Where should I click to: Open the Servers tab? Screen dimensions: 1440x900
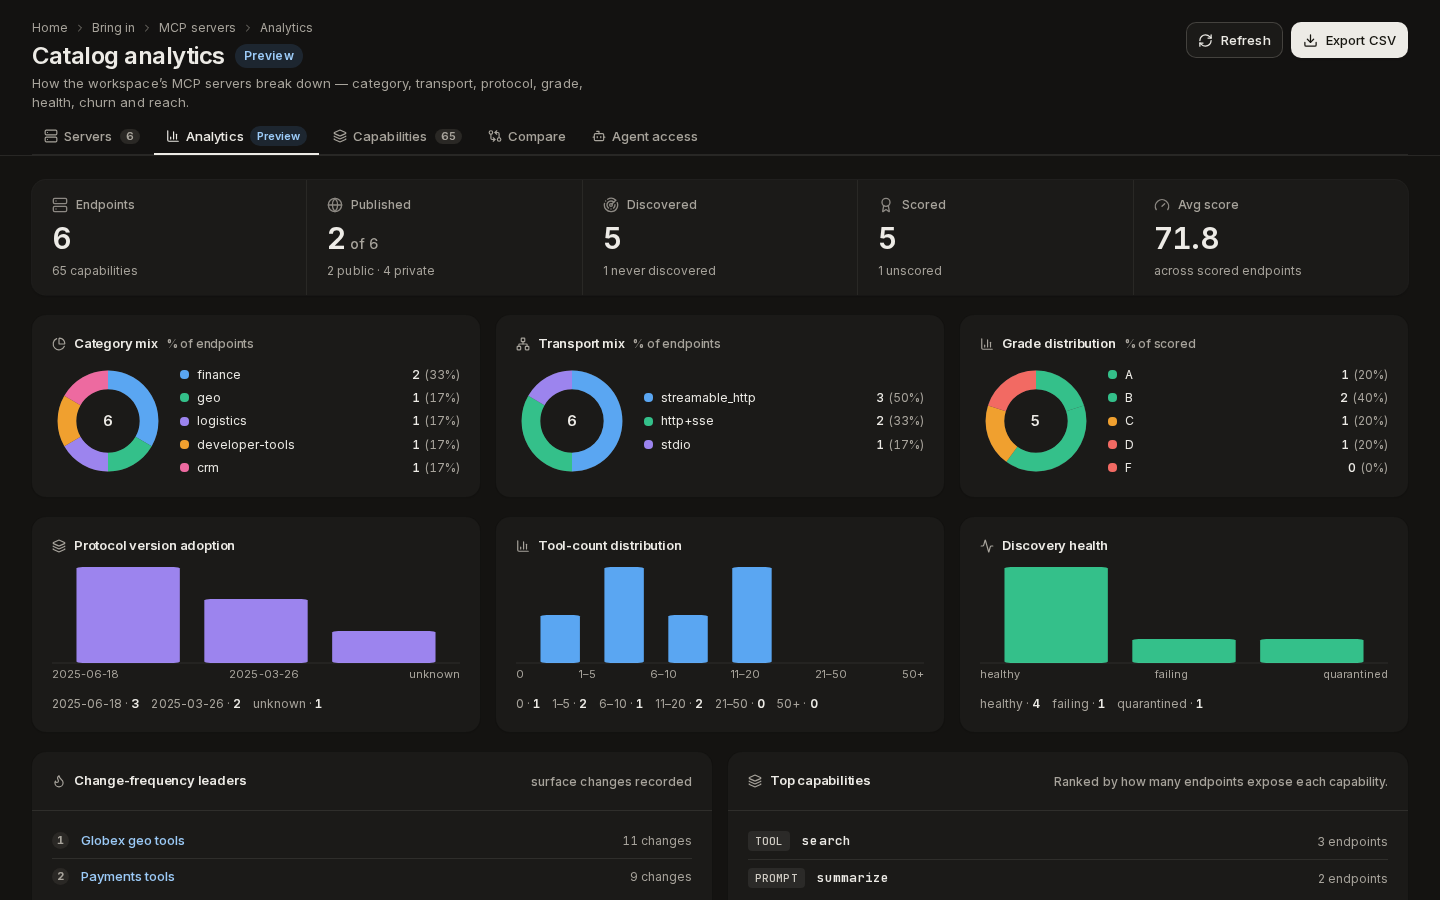[92, 136]
